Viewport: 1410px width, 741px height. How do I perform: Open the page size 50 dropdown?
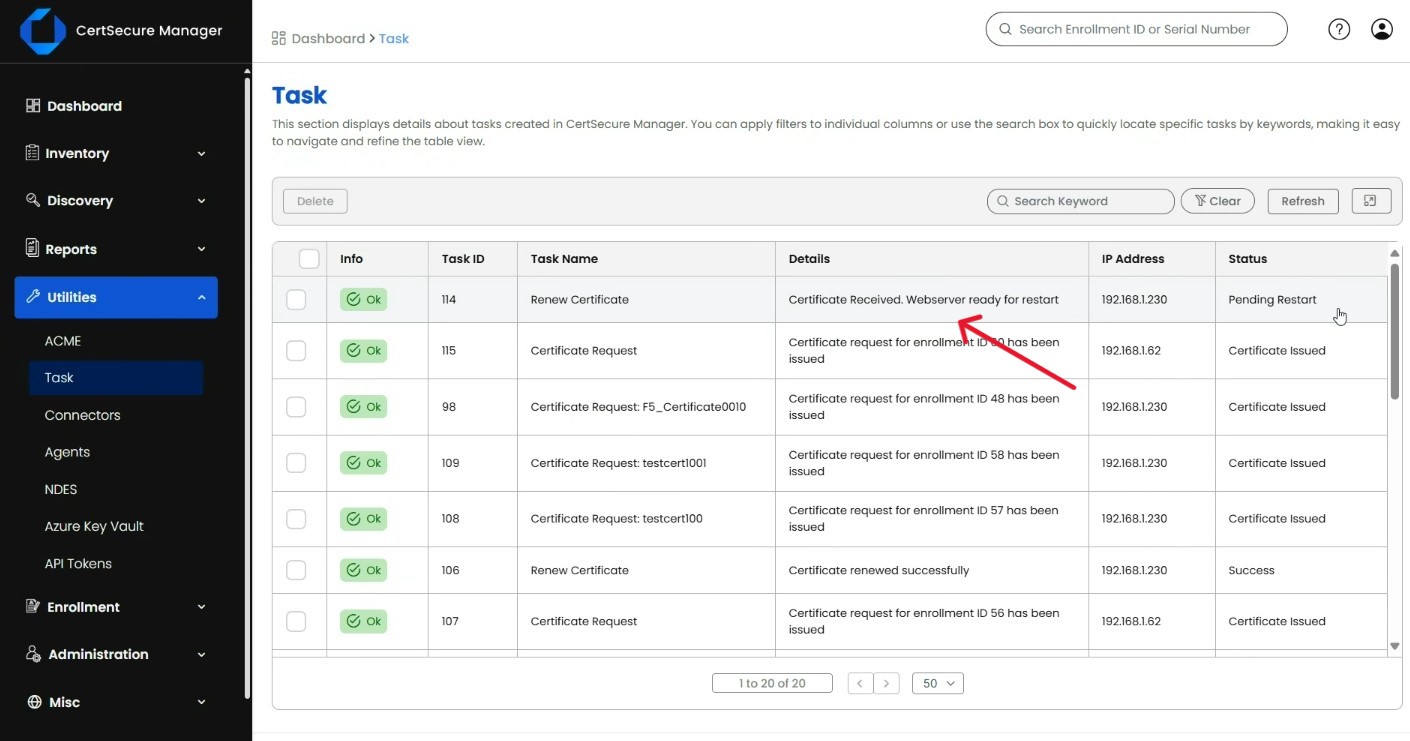[938, 684]
